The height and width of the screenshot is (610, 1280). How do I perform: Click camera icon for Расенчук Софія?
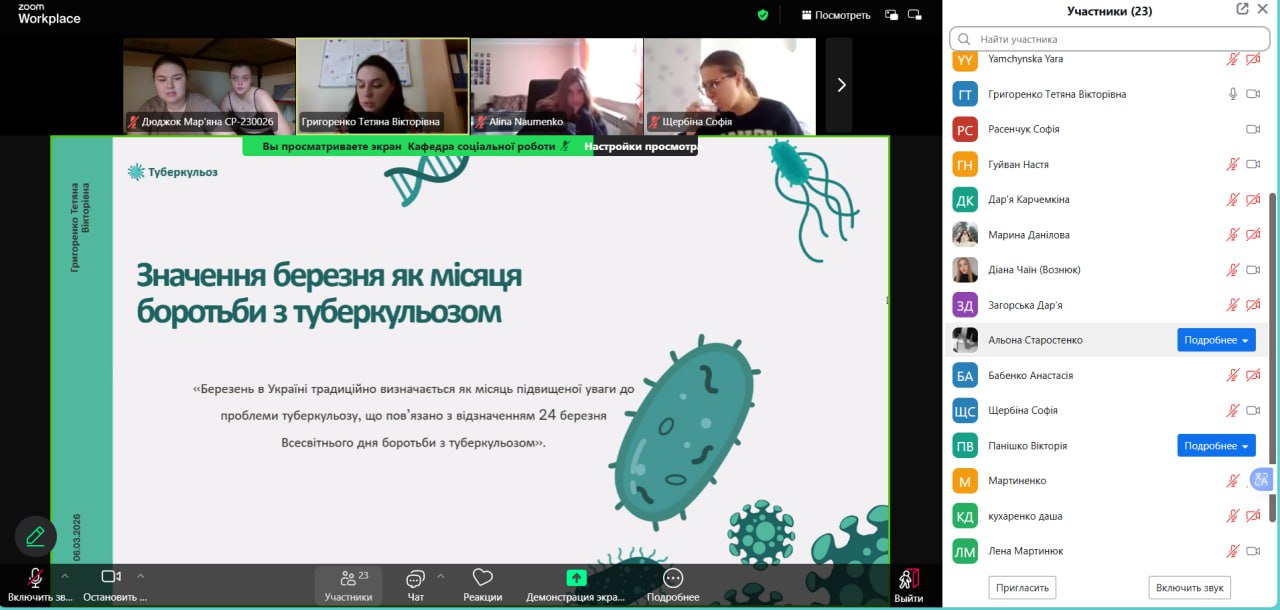[x=1253, y=129]
